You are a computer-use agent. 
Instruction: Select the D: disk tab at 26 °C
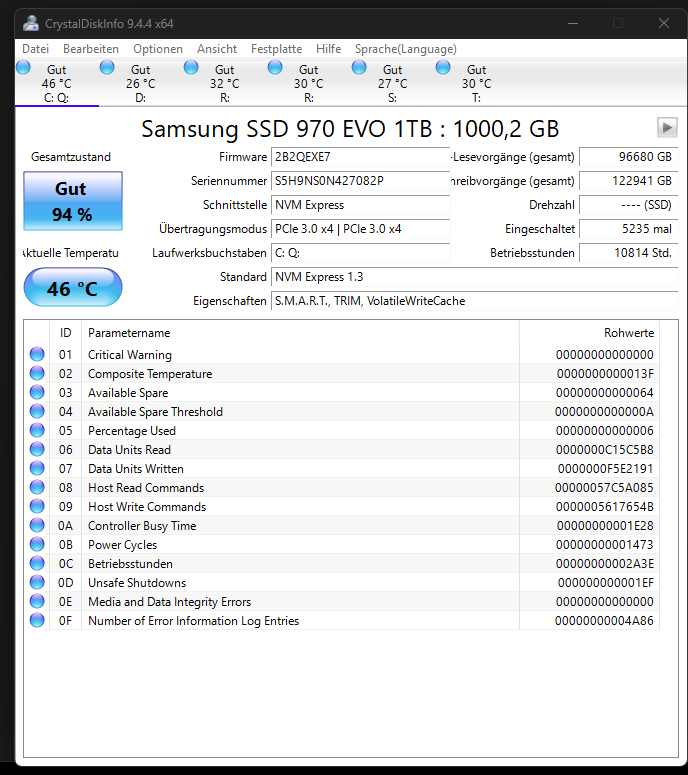pyautogui.click(x=140, y=83)
